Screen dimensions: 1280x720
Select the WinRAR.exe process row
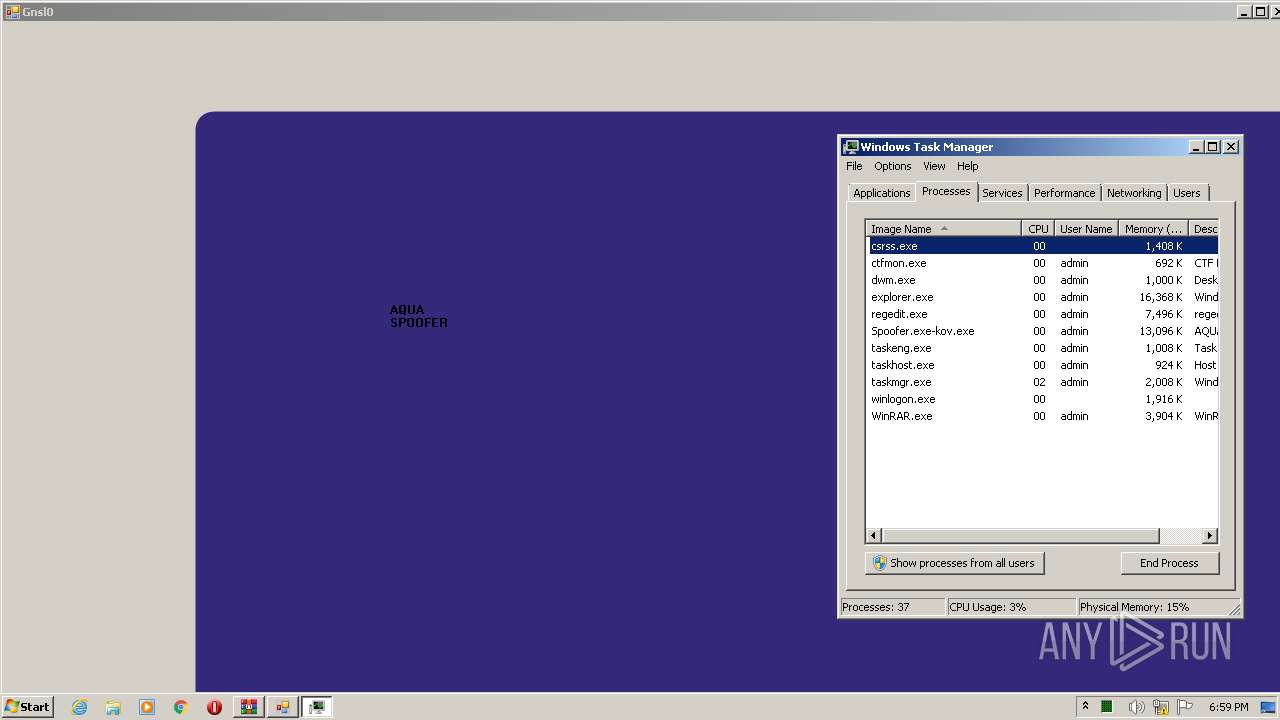pyautogui.click(x=1042, y=416)
